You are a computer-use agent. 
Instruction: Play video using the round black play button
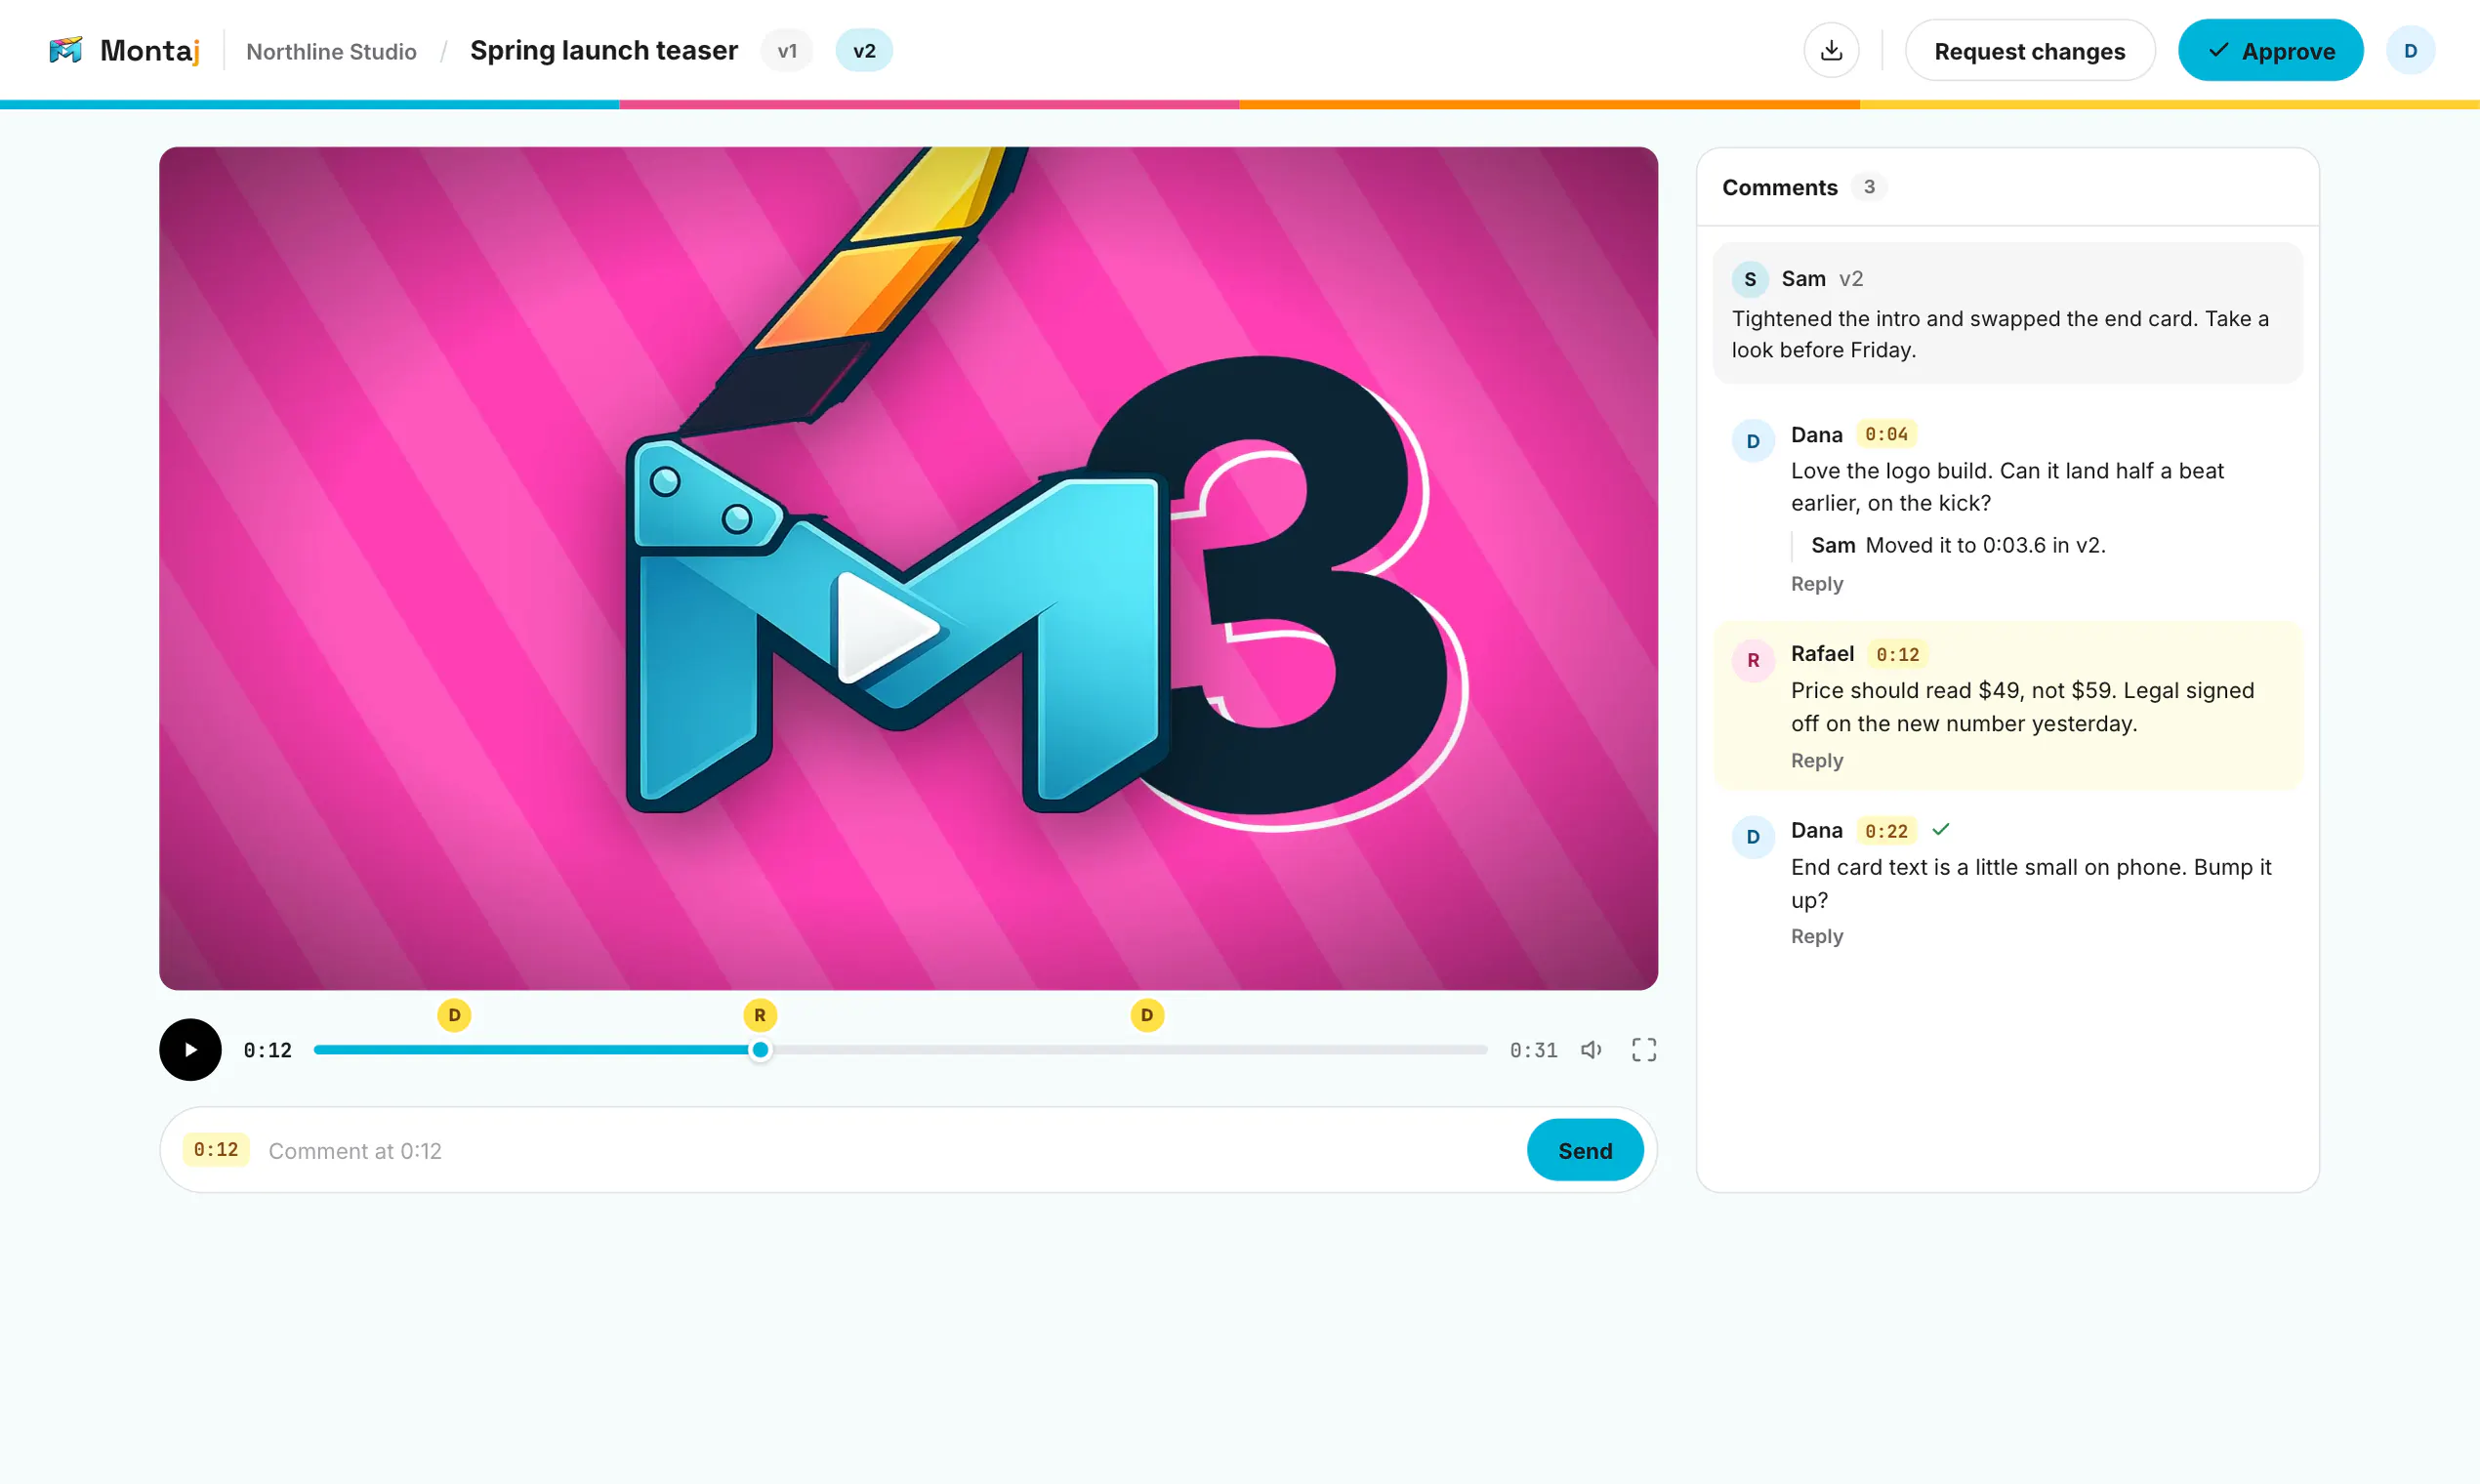pos(190,1049)
